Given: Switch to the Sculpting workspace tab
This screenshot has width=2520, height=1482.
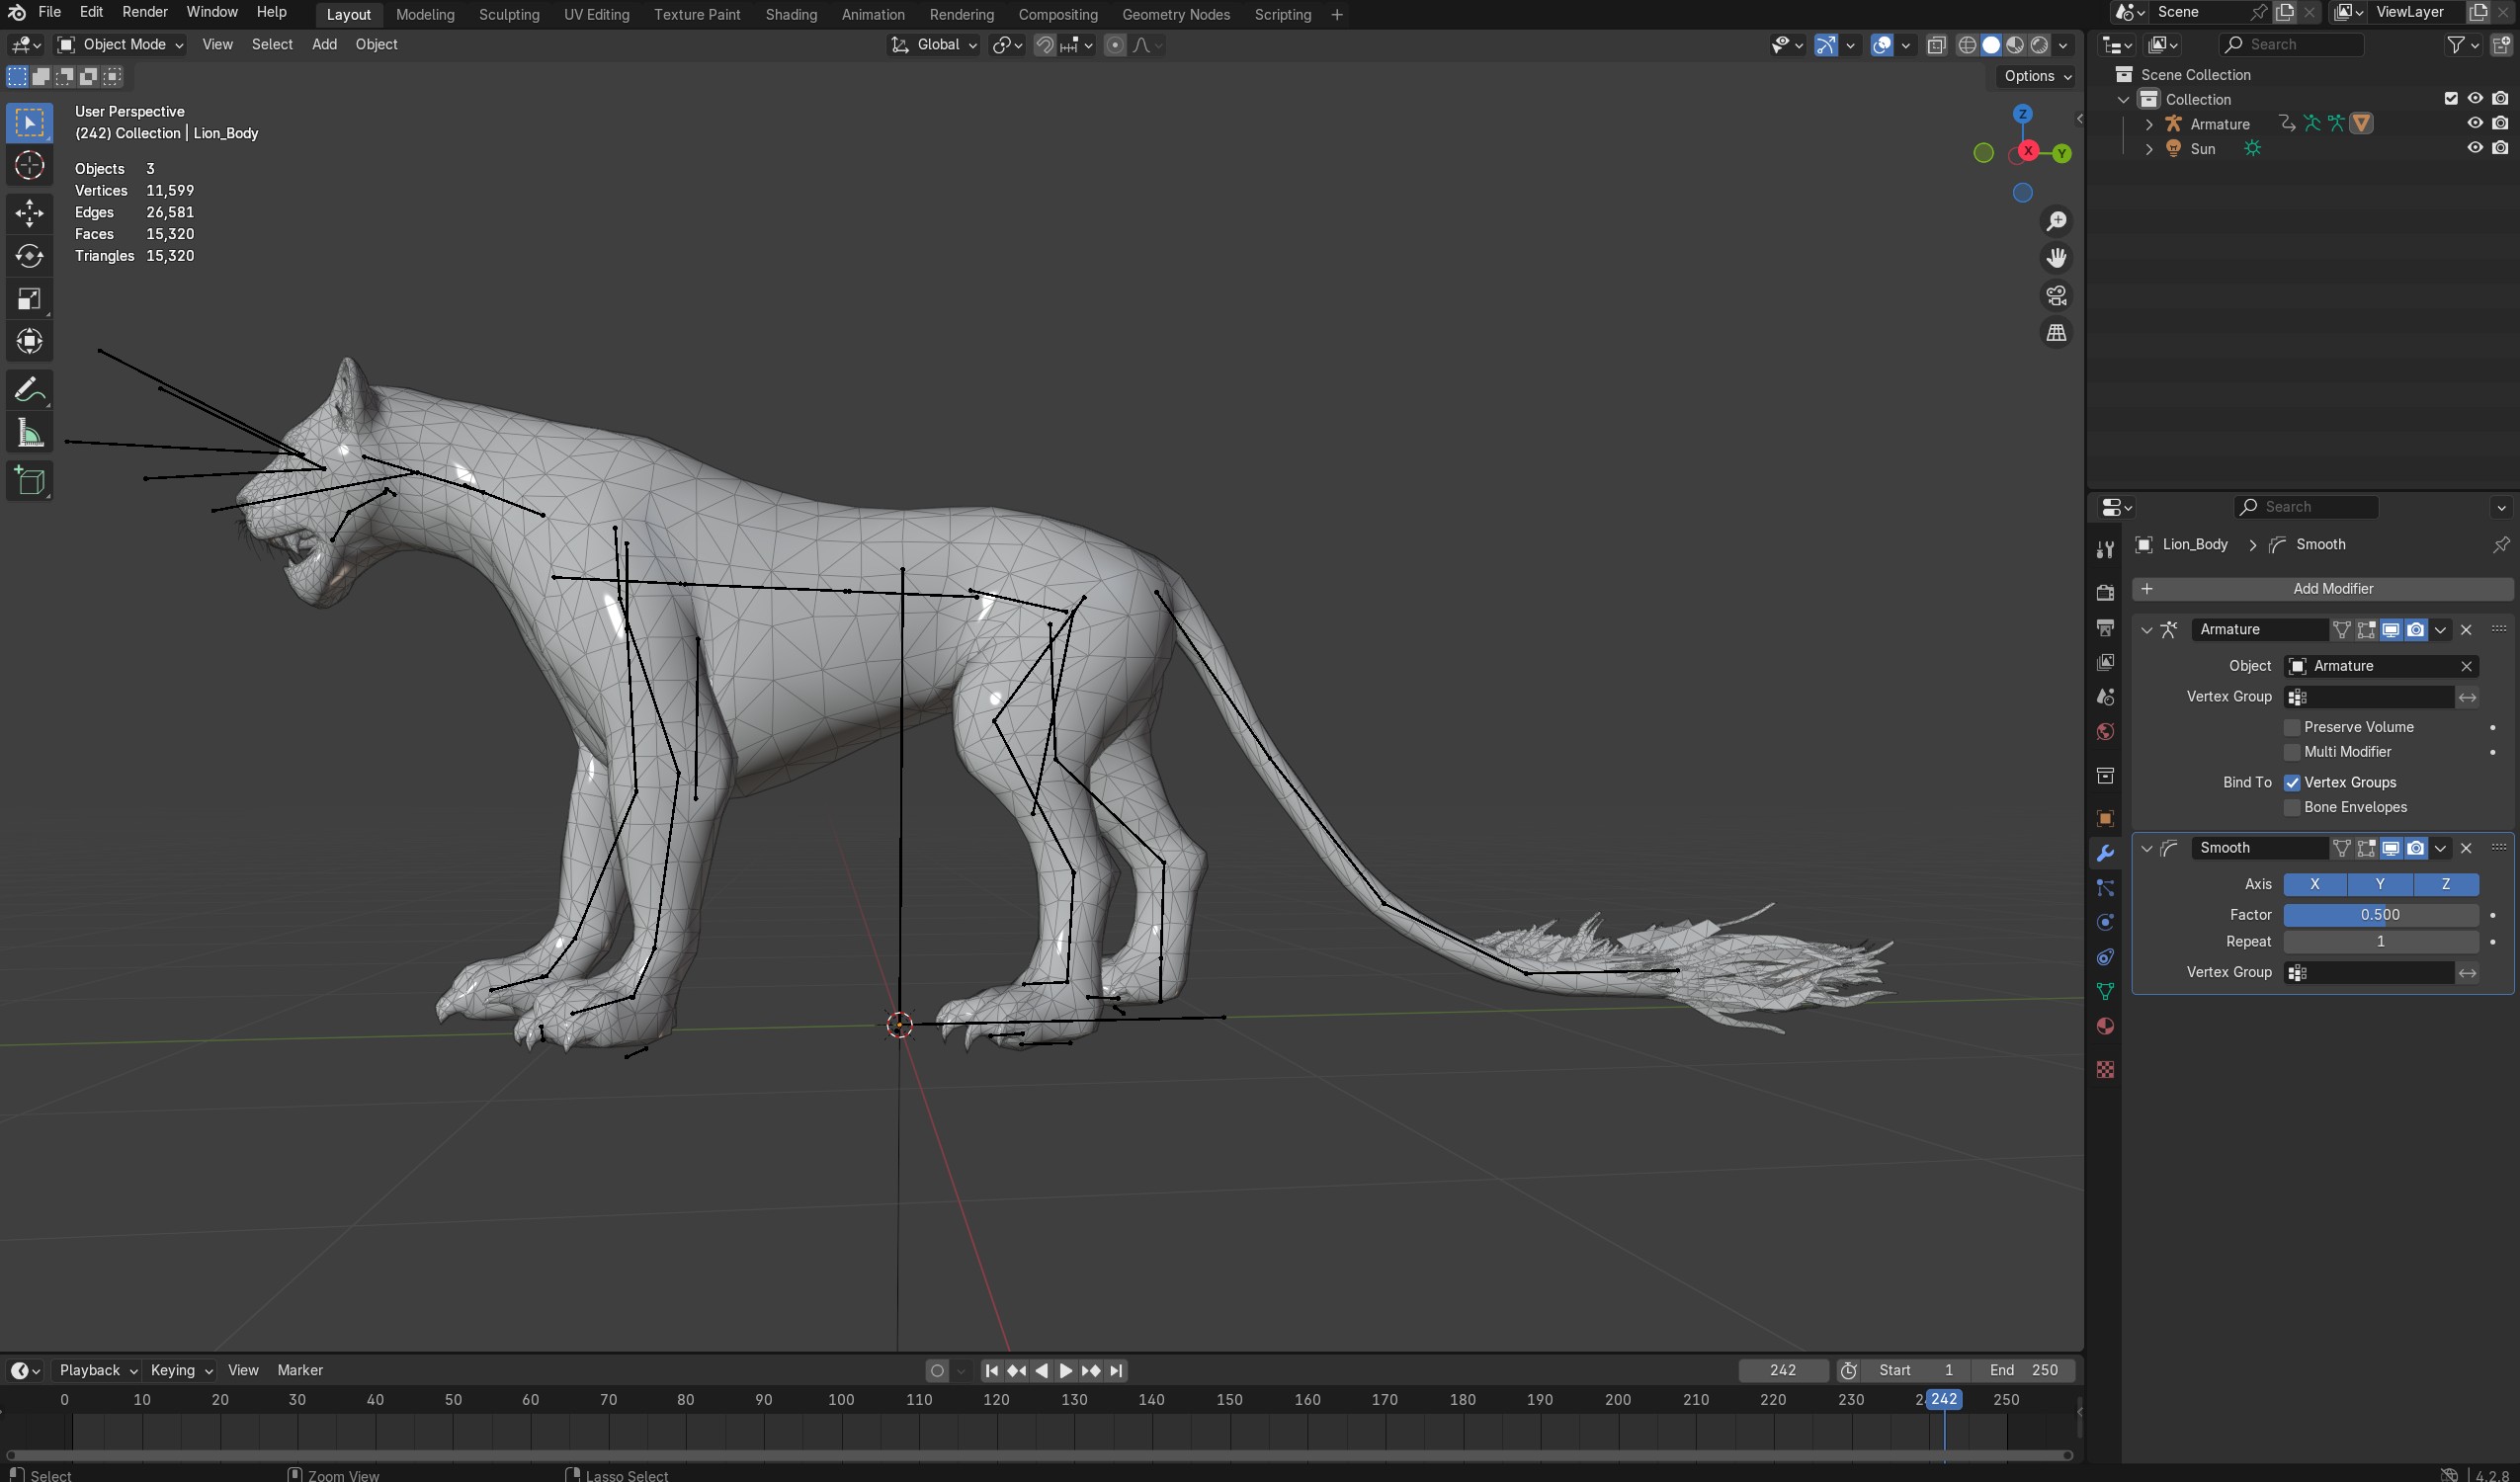Looking at the screenshot, I should (x=508, y=14).
